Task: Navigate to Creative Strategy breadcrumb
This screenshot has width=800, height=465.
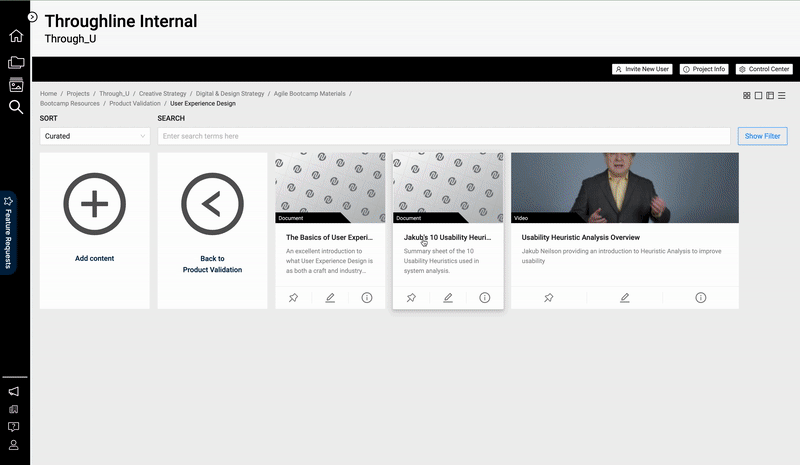Action: coord(163,94)
